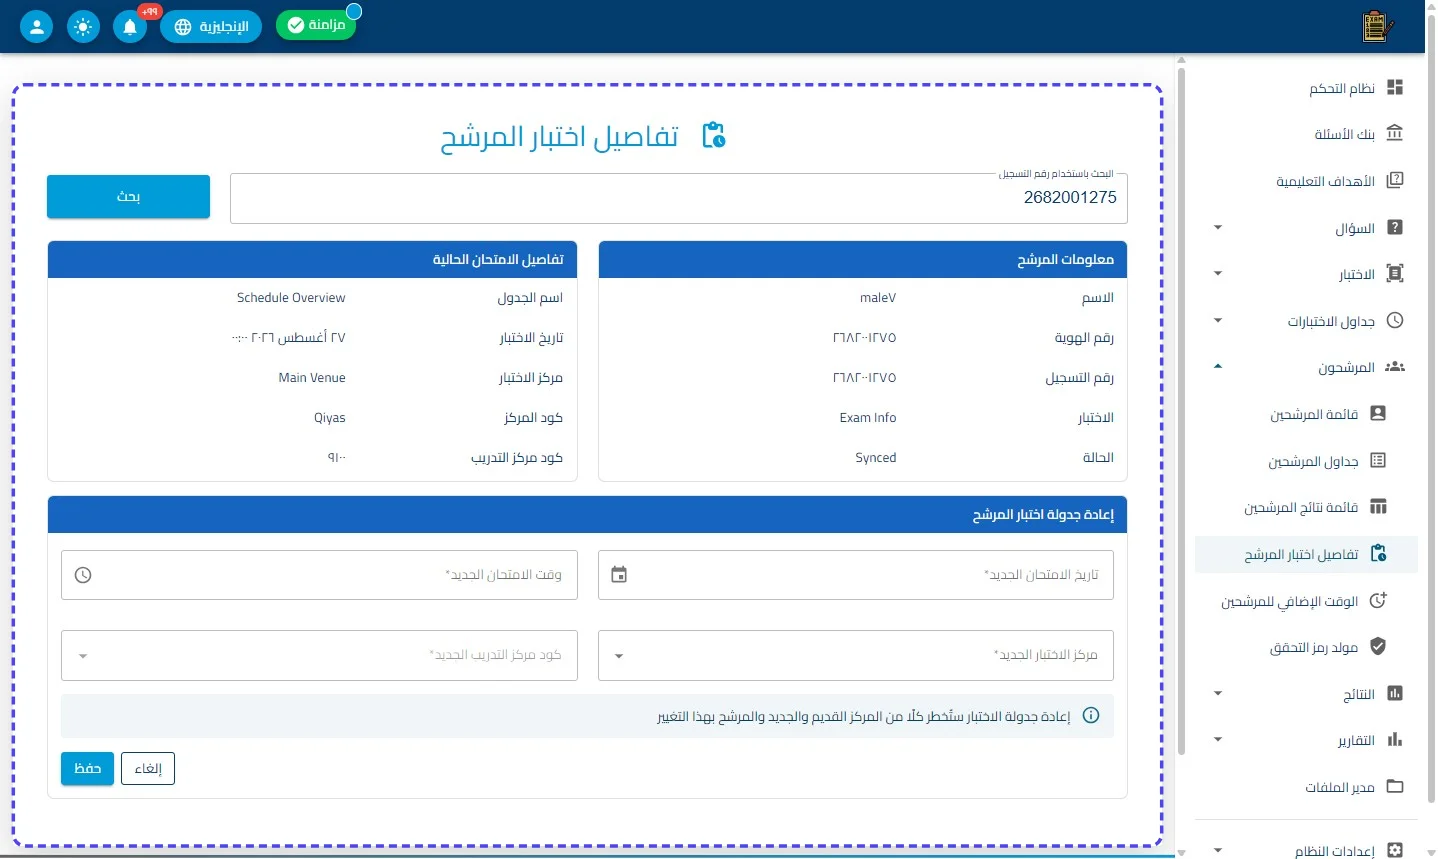
Task: Click the السؤال question mark icon
Action: point(1395,228)
